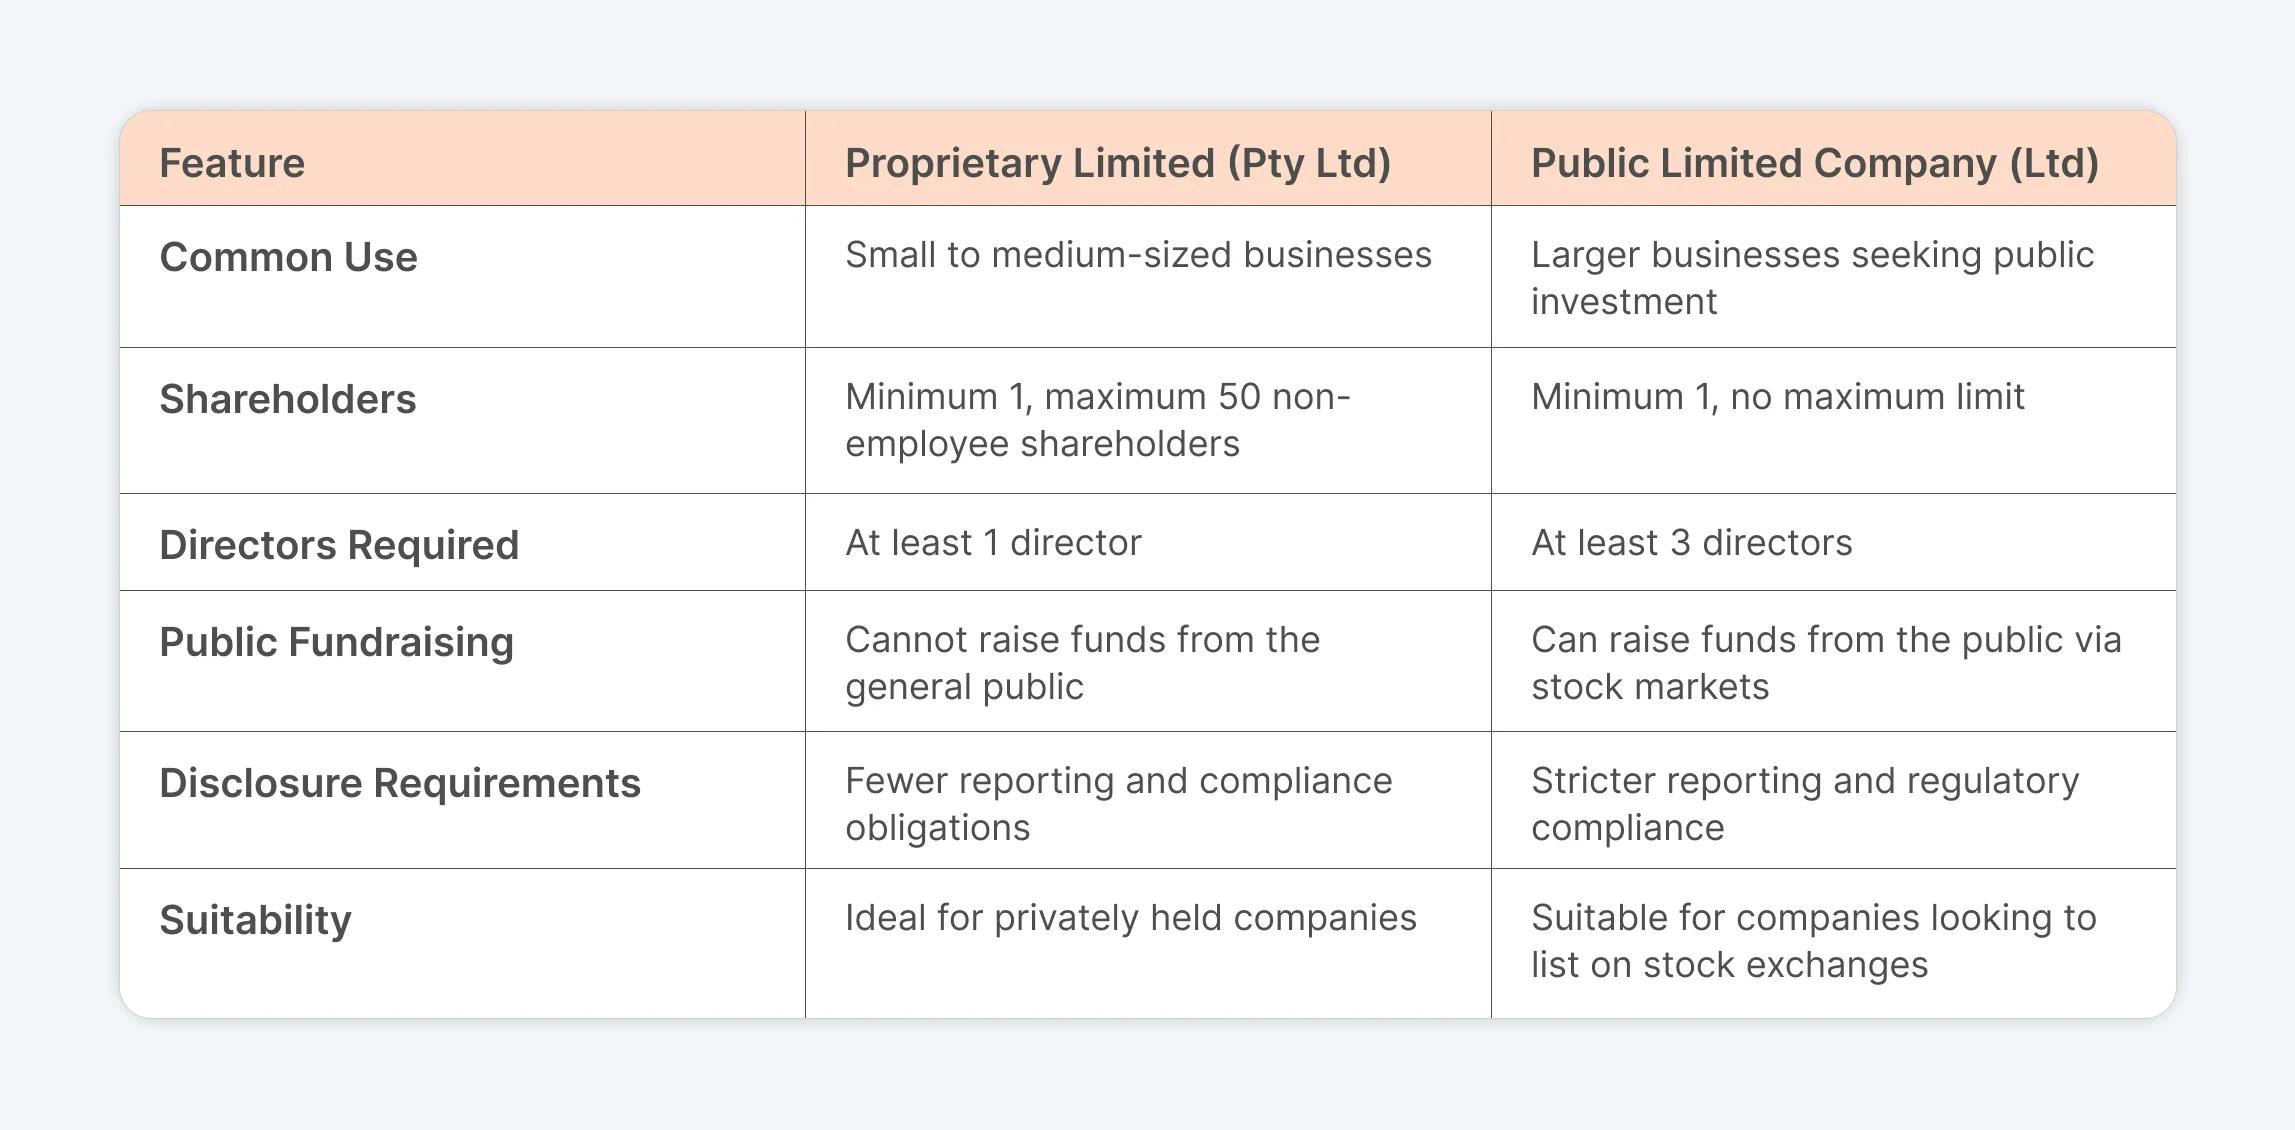Click the Common Use row label

click(x=288, y=257)
